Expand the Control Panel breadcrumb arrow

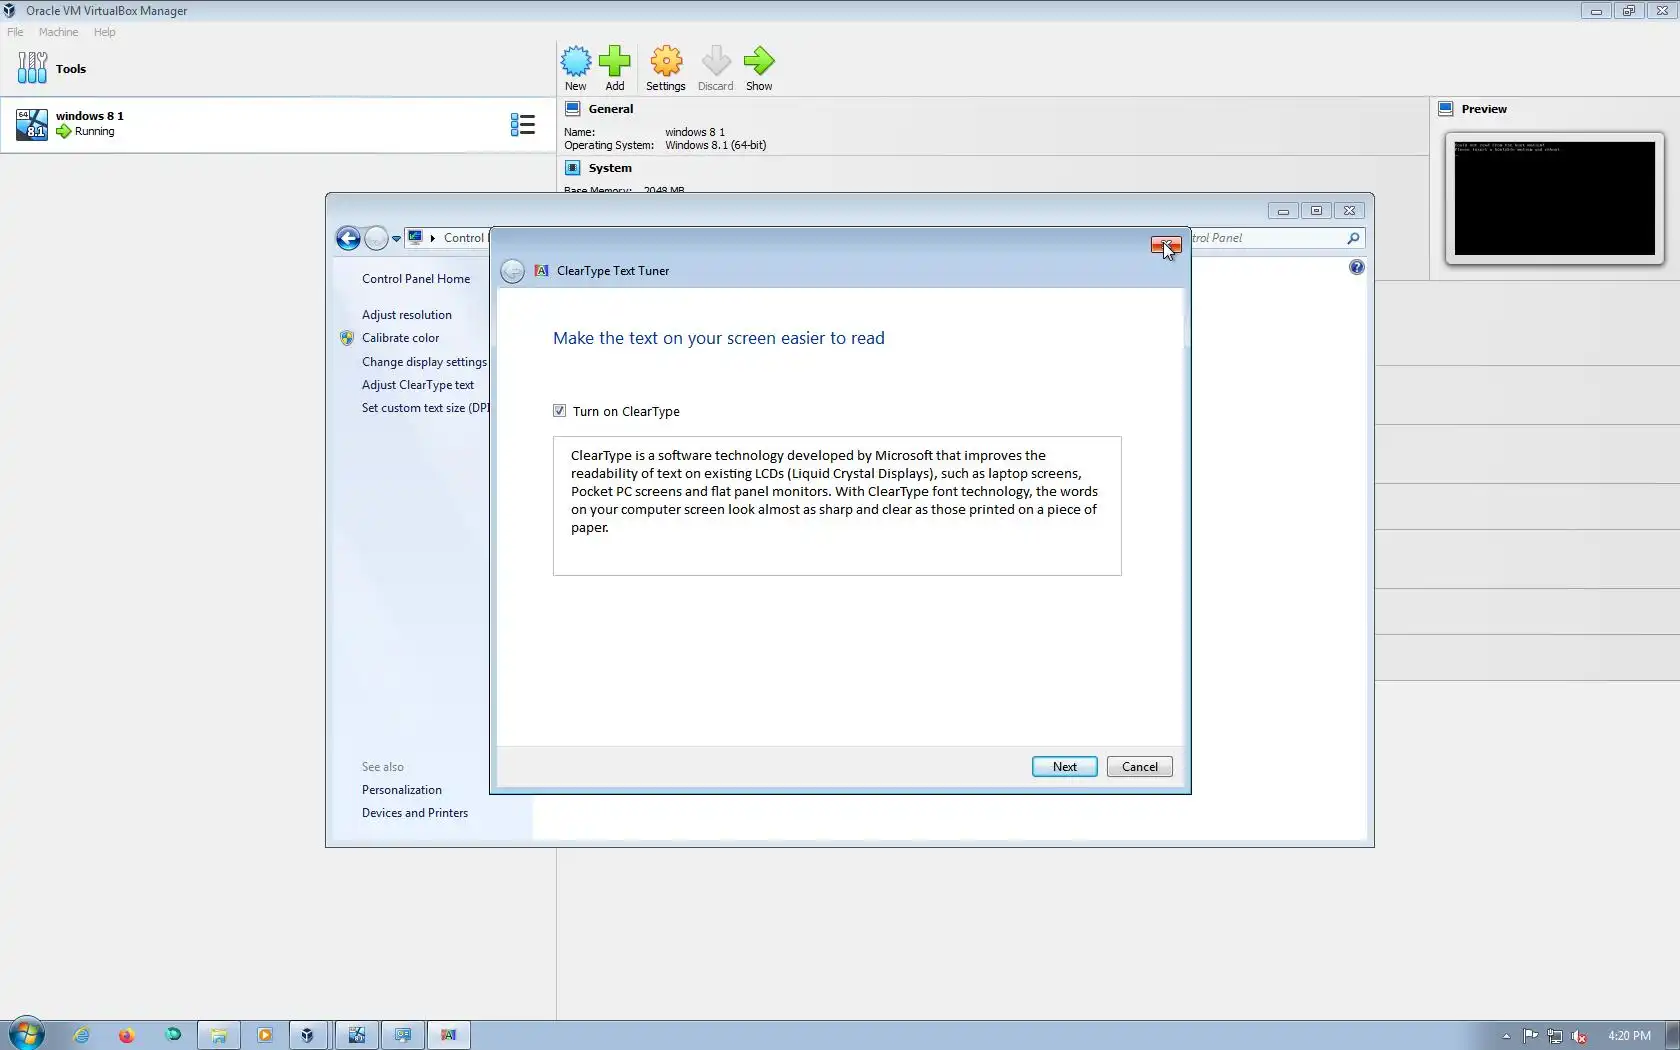pos(432,238)
